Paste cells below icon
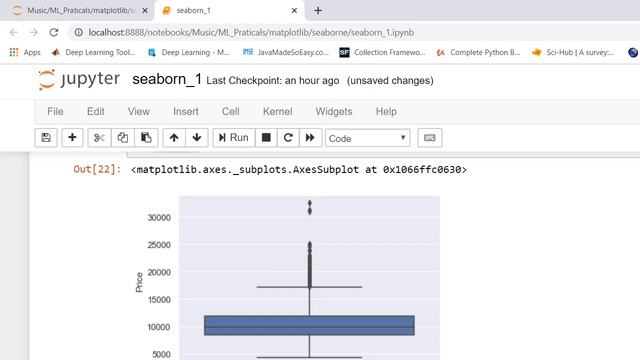Image resolution: width=640 pixels, height=360 pixels. (146, 138)
